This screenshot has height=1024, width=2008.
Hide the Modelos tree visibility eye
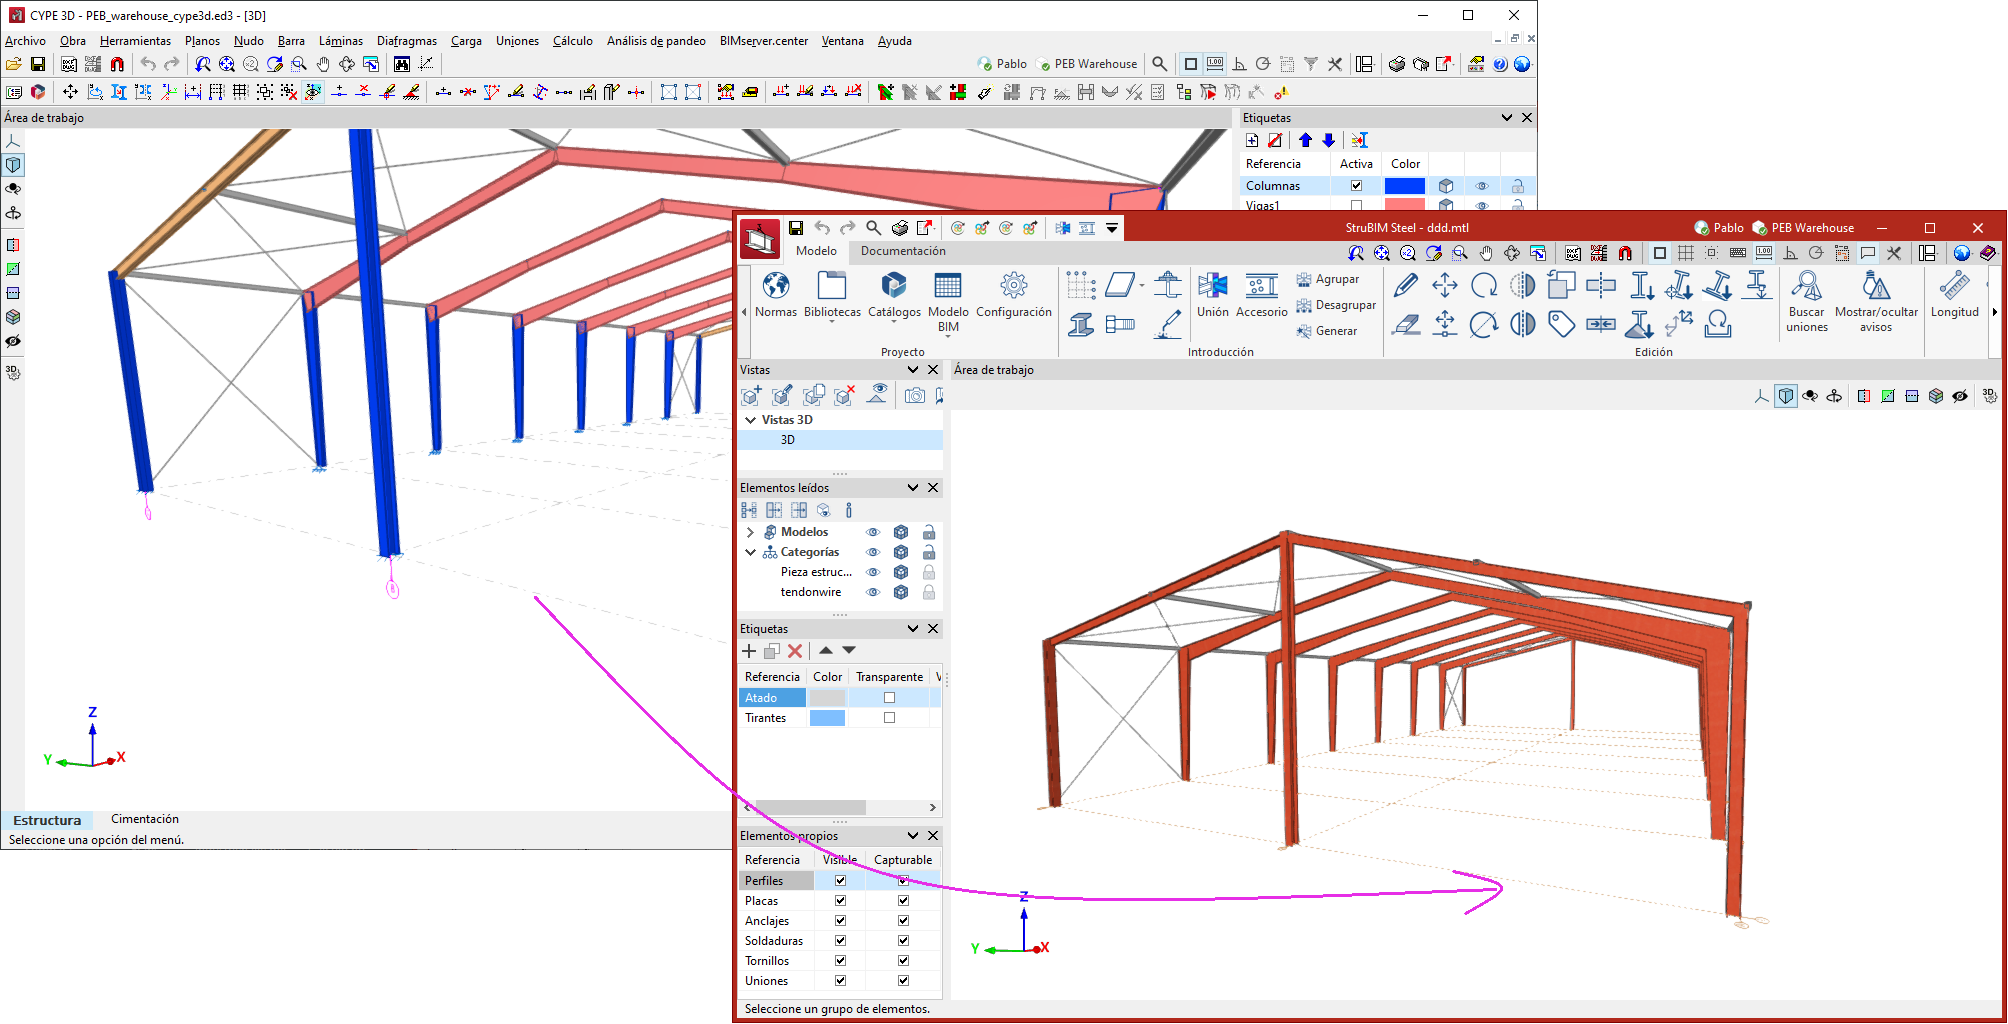click(873, 532)
